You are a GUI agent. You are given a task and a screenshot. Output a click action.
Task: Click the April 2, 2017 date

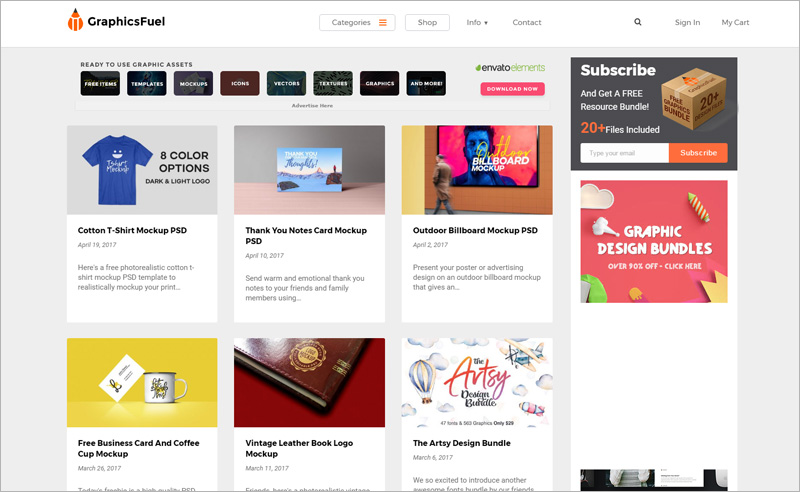coord(430,245)
